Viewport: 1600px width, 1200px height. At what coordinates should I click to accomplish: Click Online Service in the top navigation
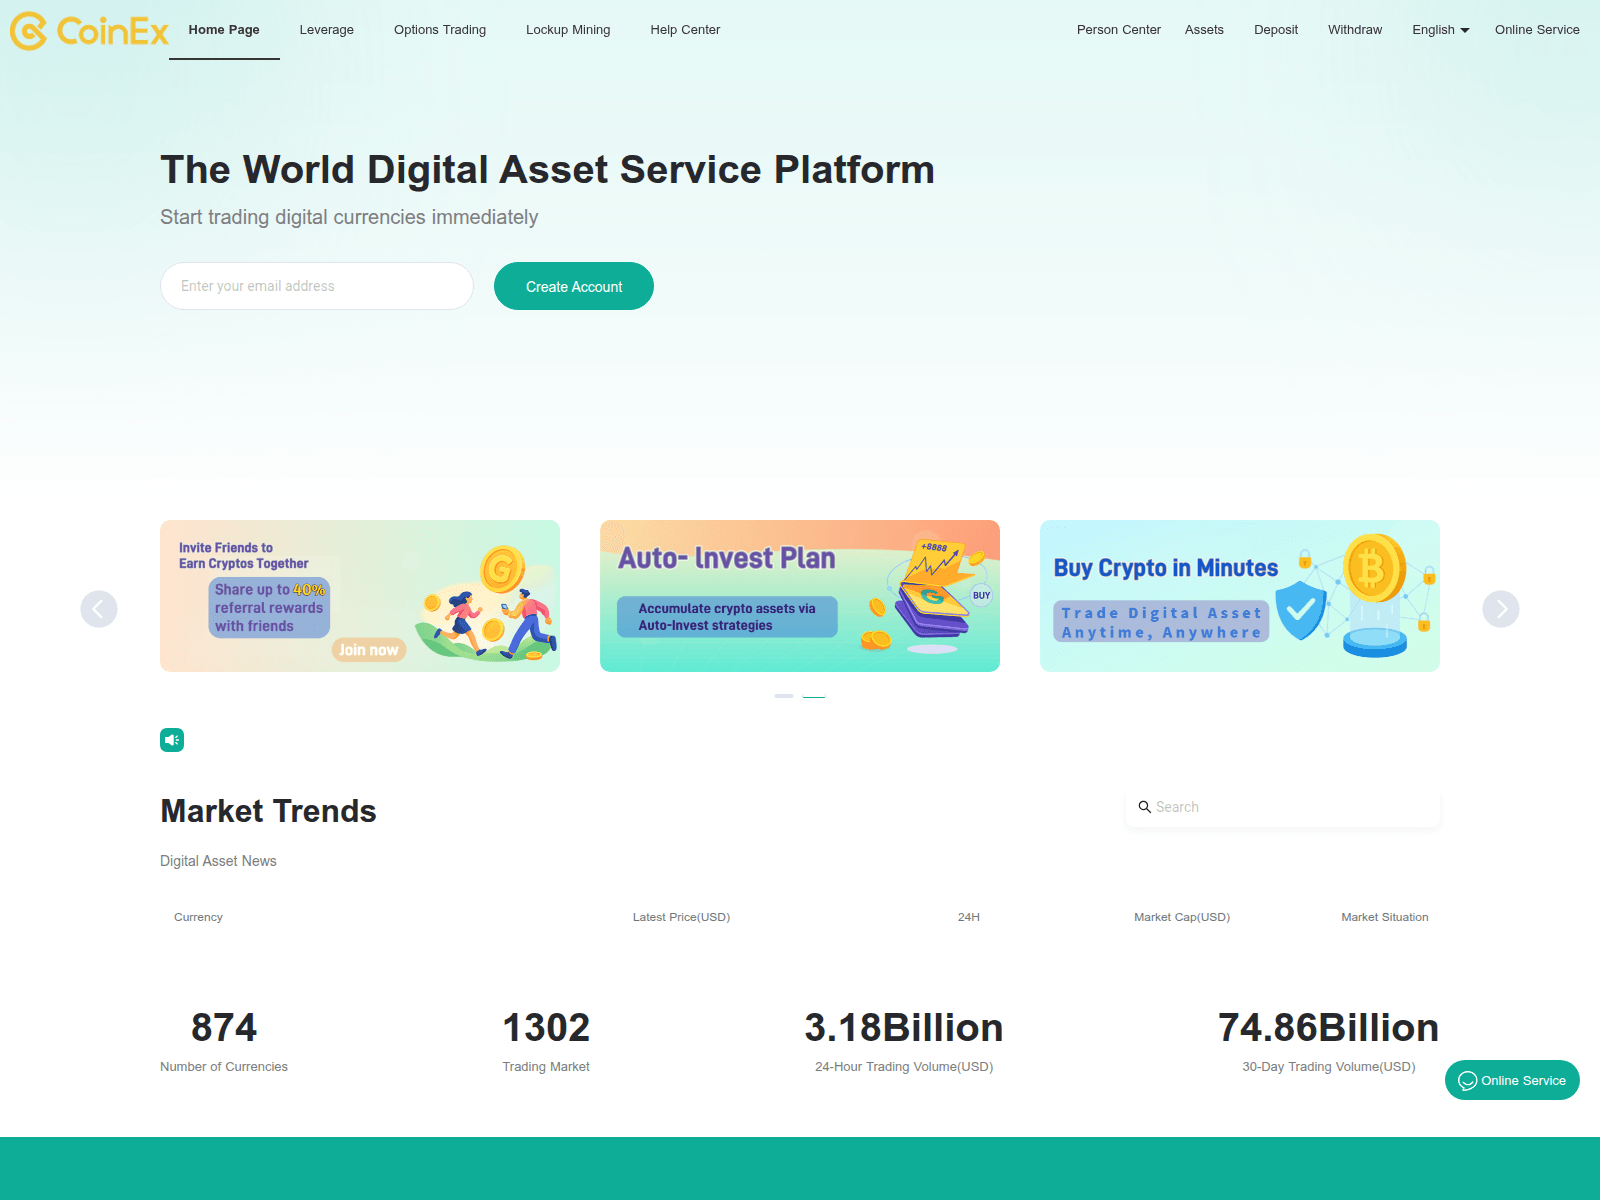click(1537, 30)
